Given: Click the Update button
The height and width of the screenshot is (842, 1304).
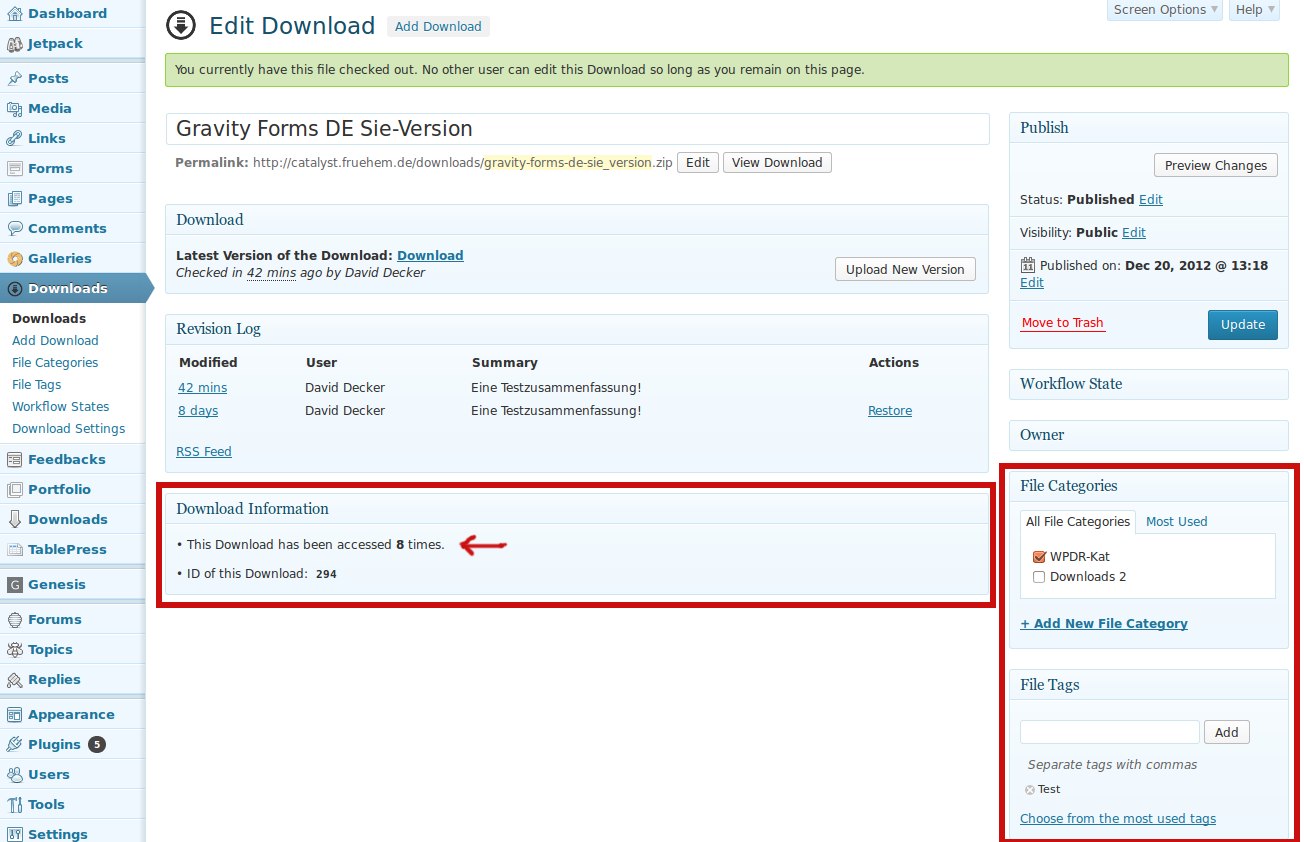Looking at the screenshot, I should pos(1243,325).
